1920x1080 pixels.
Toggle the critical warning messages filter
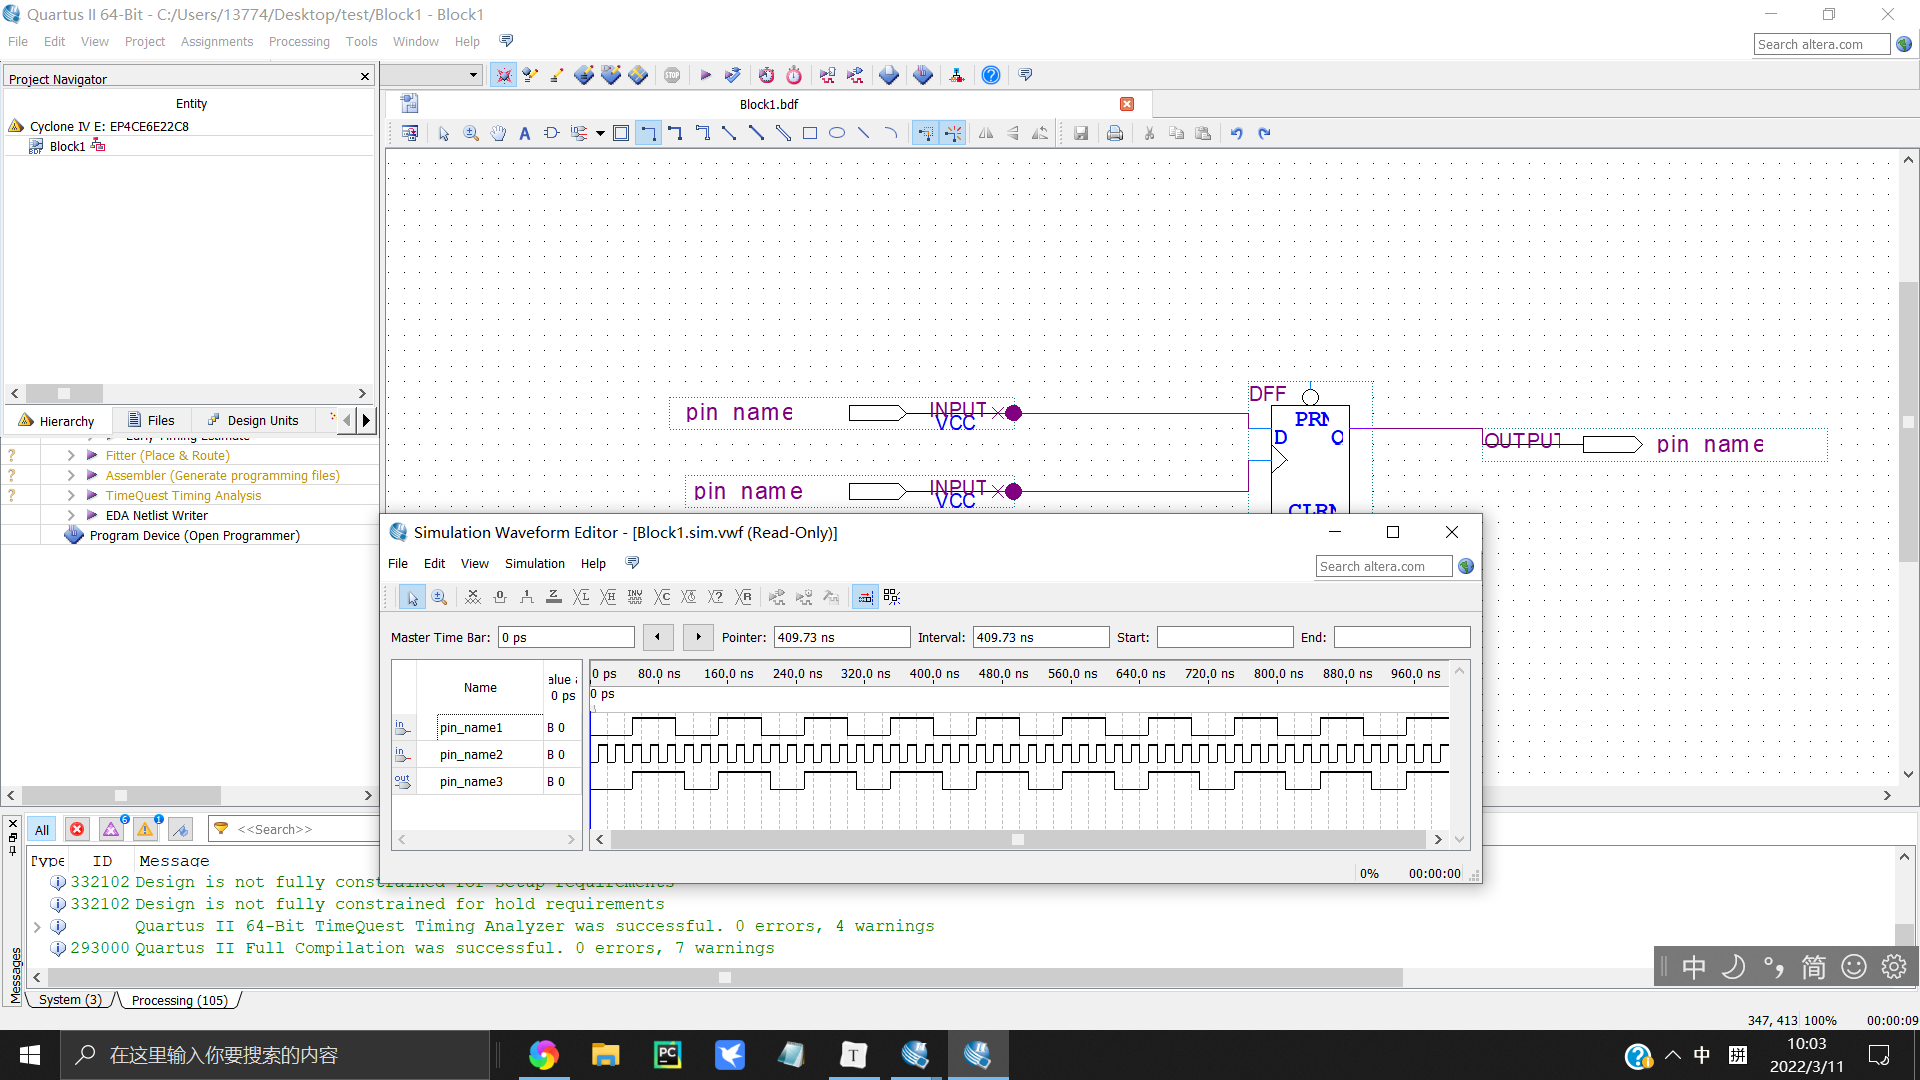click(112, 829)
